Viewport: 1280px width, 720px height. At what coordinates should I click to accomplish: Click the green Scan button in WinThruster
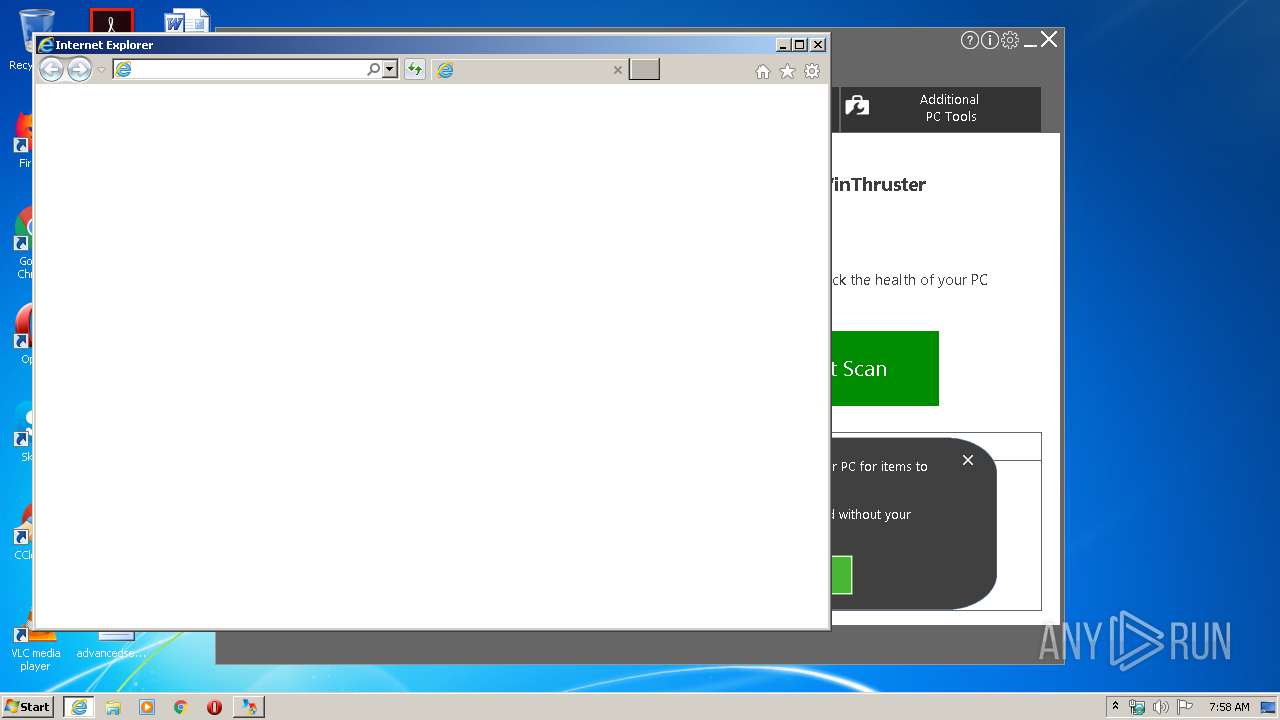[x=884, y=368]
